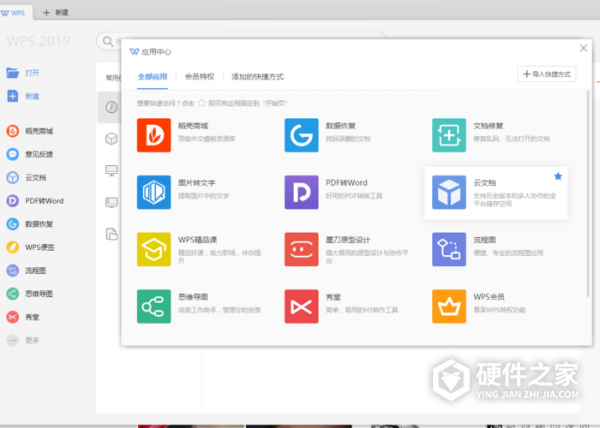Click the WPS会员 title text
The height and width of the screenshot is (428, 600).
coord(489,297)
